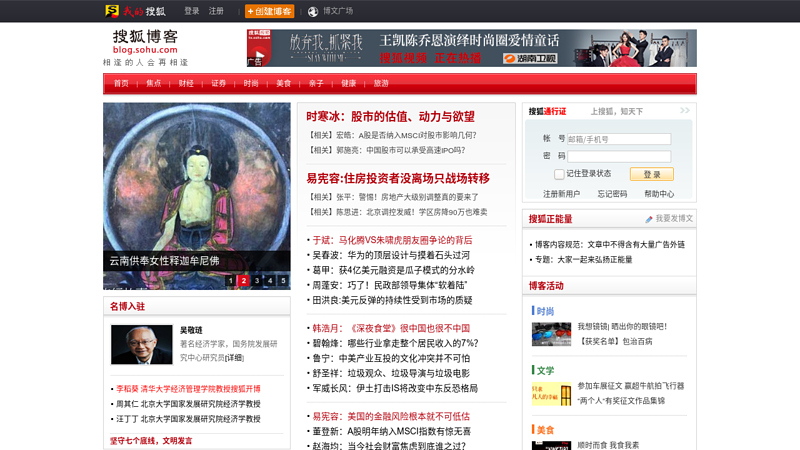
Task: Open the 帮助中心 link
Action: [x=659, y=194]
